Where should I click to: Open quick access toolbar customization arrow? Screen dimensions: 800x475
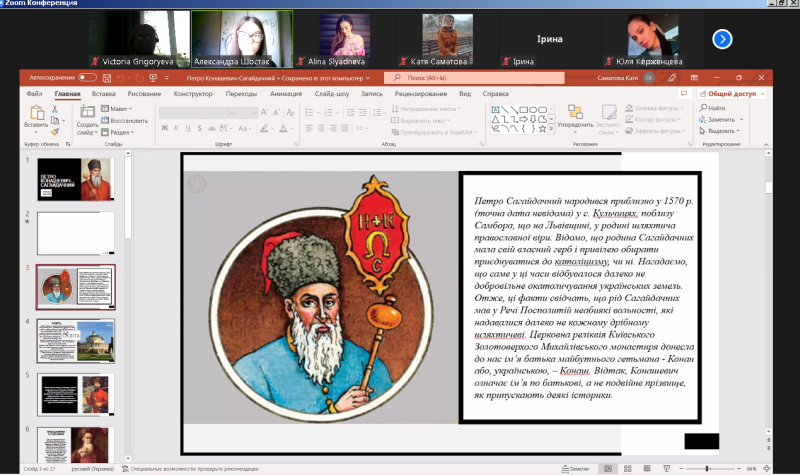(x=167, y=78)
